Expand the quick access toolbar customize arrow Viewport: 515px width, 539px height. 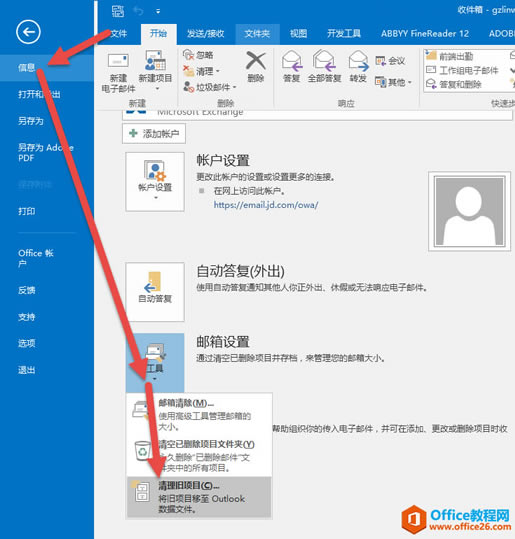[158, 12]
